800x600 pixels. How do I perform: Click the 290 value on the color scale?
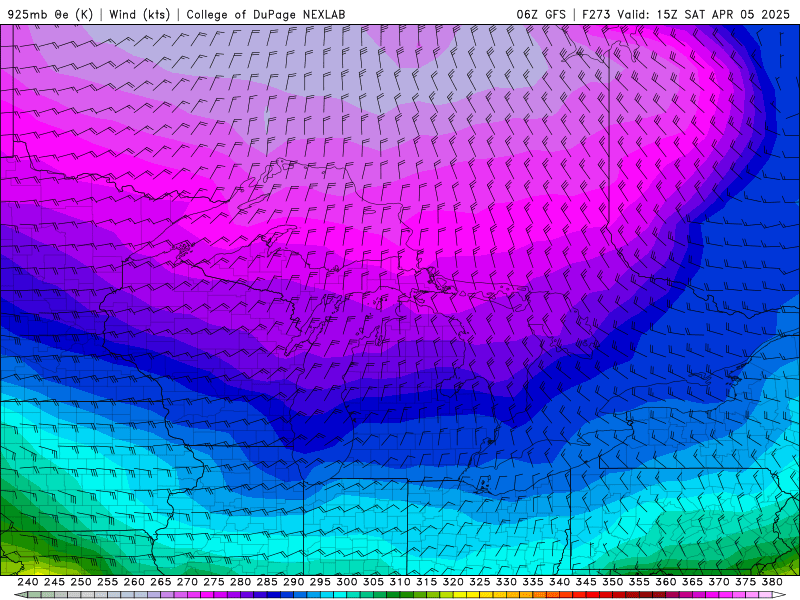tap(293, 582)
